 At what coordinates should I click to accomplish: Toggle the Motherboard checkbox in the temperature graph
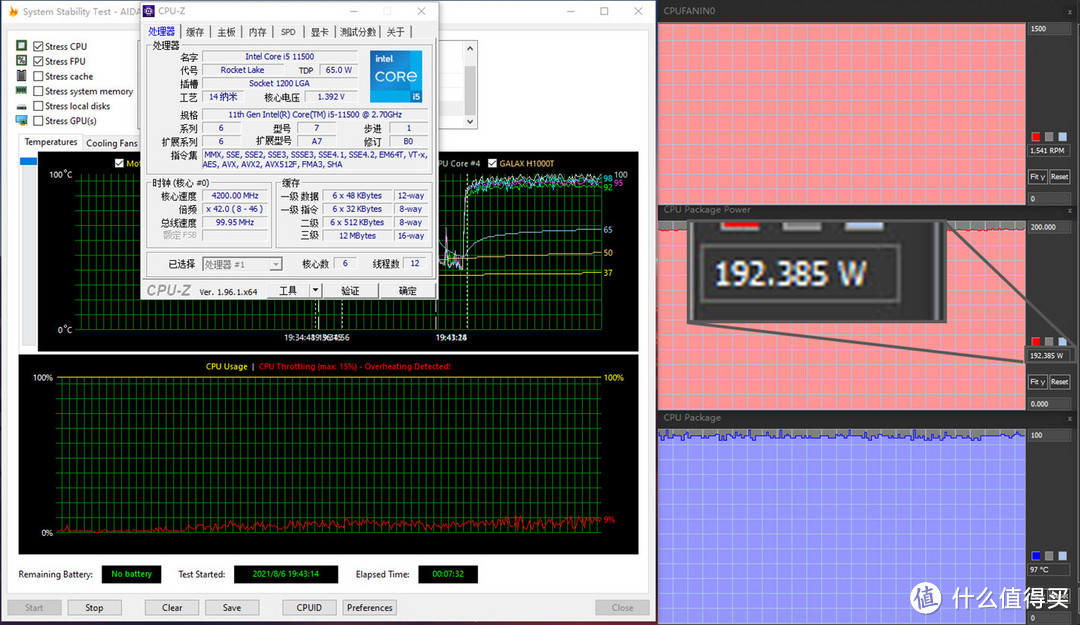click(119, 163)
